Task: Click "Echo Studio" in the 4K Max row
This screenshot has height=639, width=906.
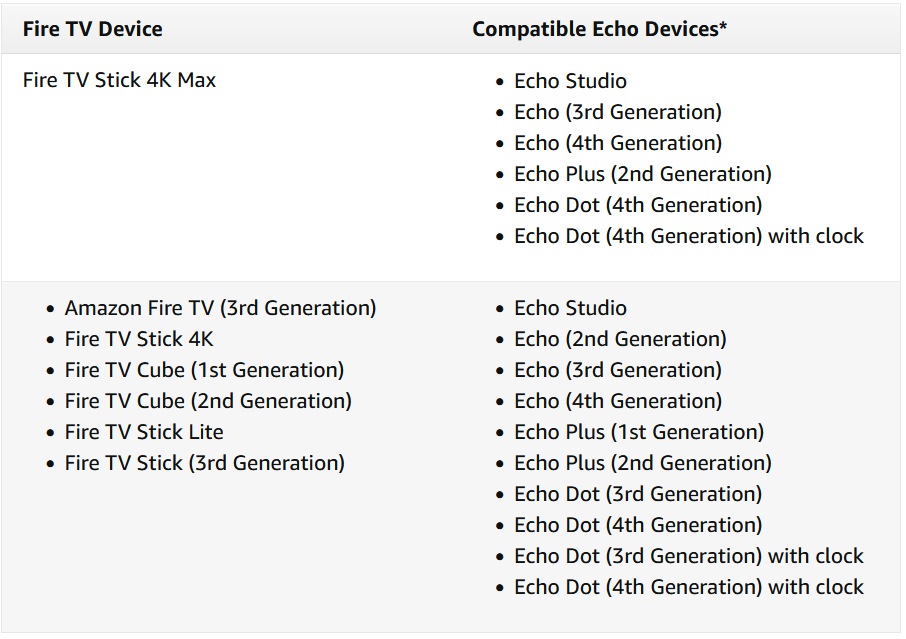Action: tap(570, 81)
